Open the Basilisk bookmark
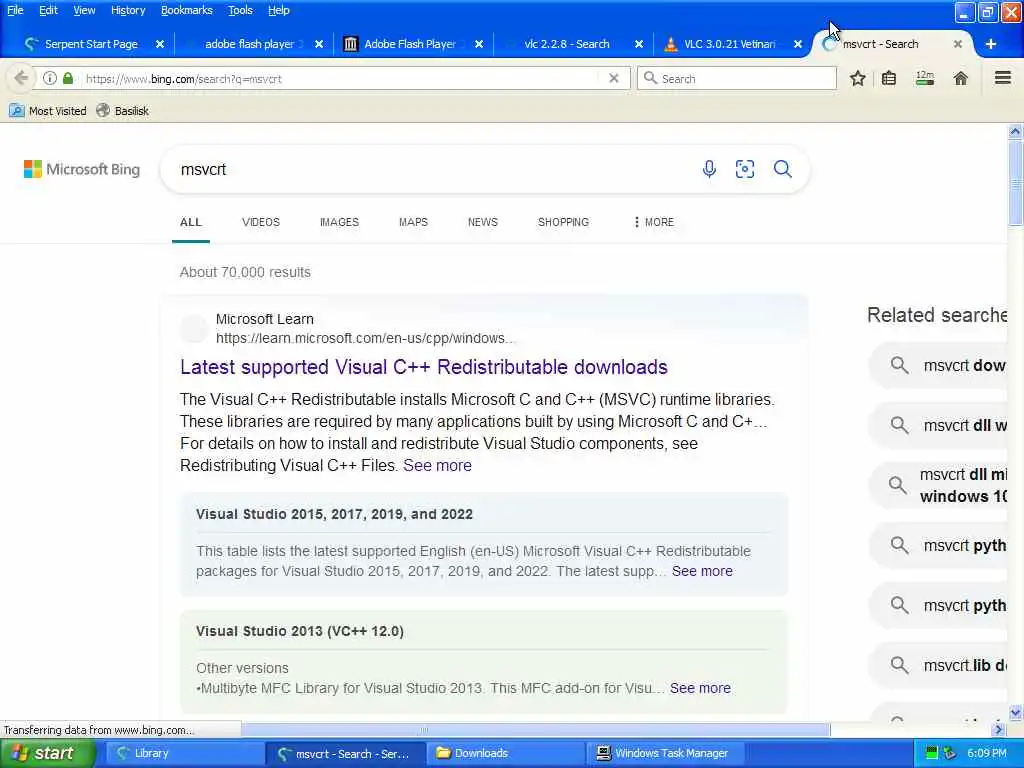 [123, 110]
